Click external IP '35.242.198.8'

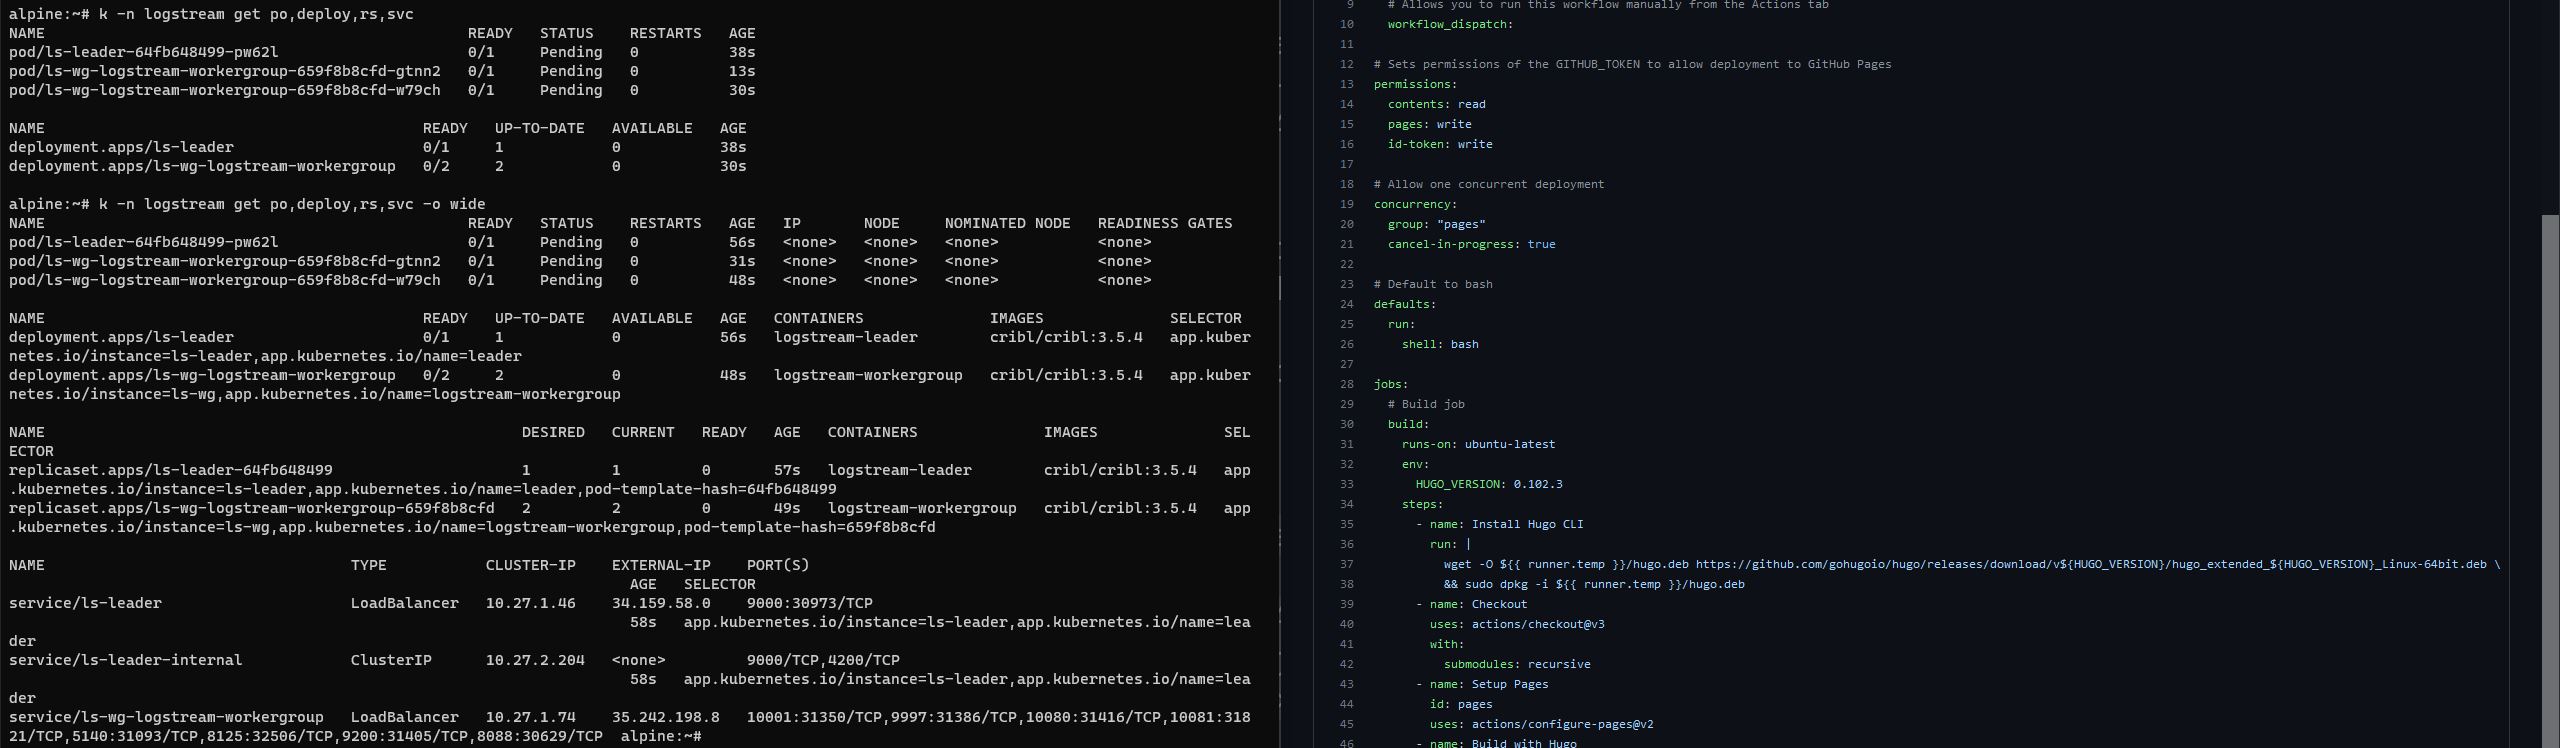pyautogui.click(x=666, y=717)
